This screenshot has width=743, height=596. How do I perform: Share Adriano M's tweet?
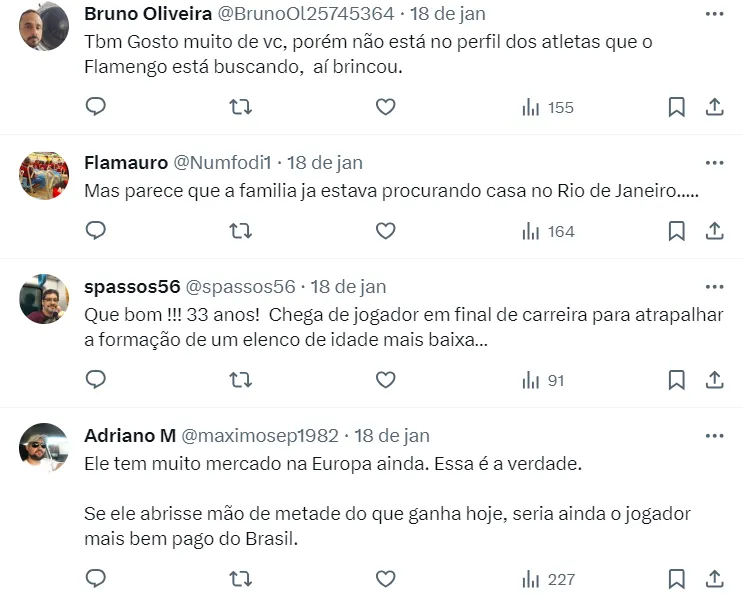[715, 578]
